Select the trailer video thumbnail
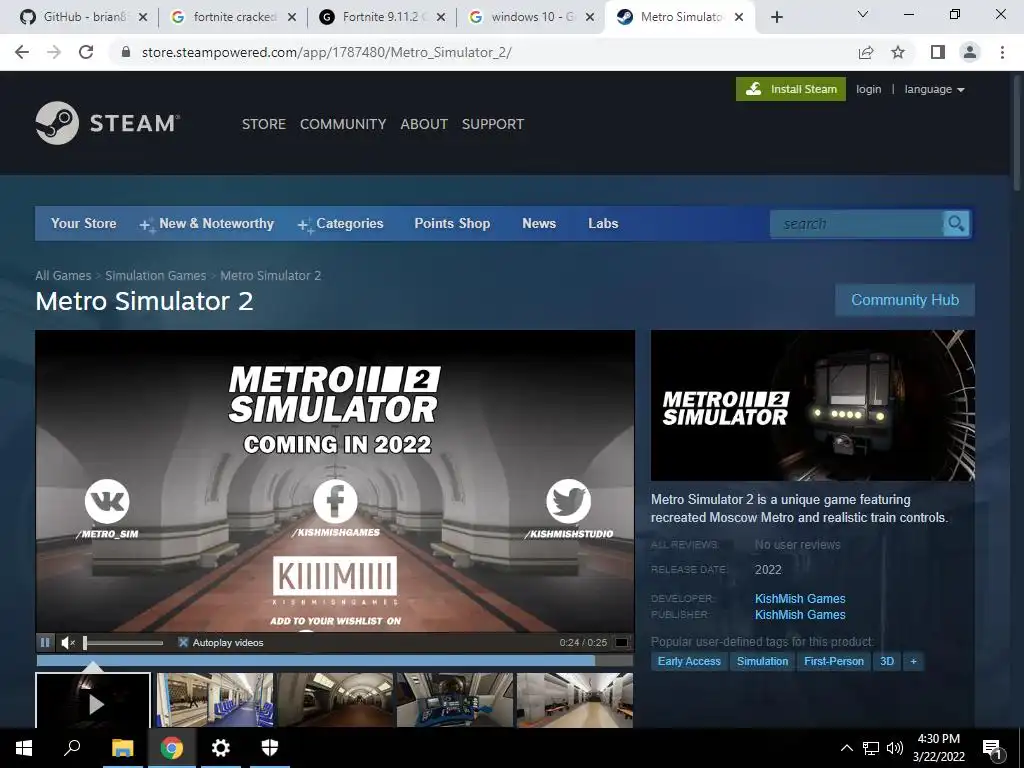Viewport: 1024px width, 768px height. click(93, 701)
